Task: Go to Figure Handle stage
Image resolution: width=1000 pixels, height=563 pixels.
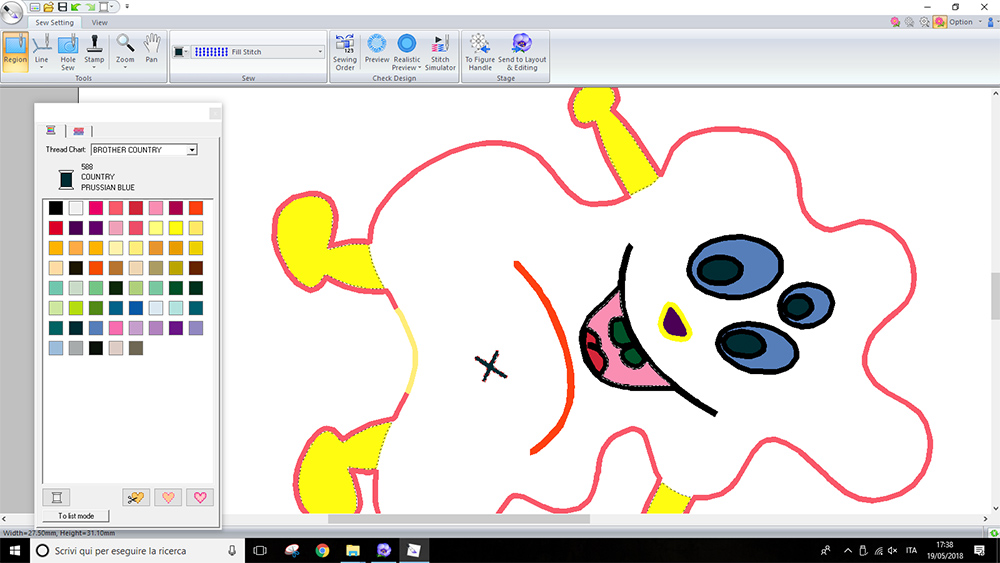Action: pos(480,52)
